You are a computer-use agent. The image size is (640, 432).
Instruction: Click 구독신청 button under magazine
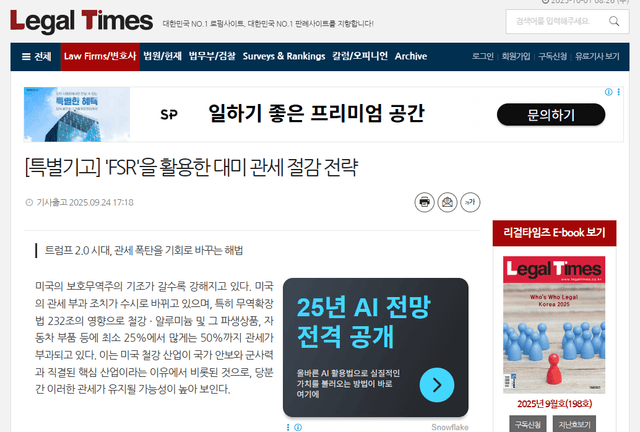[x=528, y=424]
